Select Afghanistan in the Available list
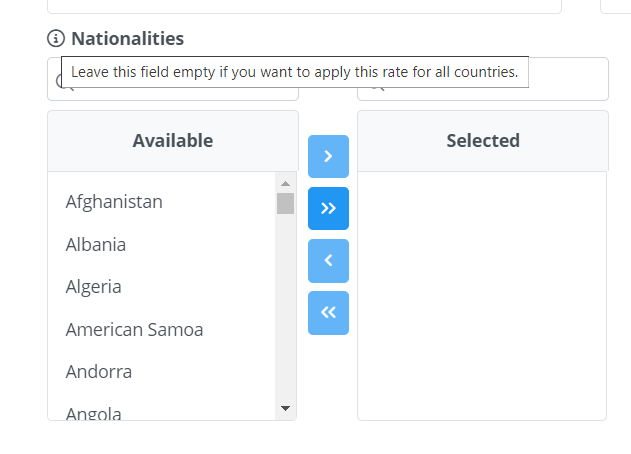631x454 pixels. (x=114, y=202)
